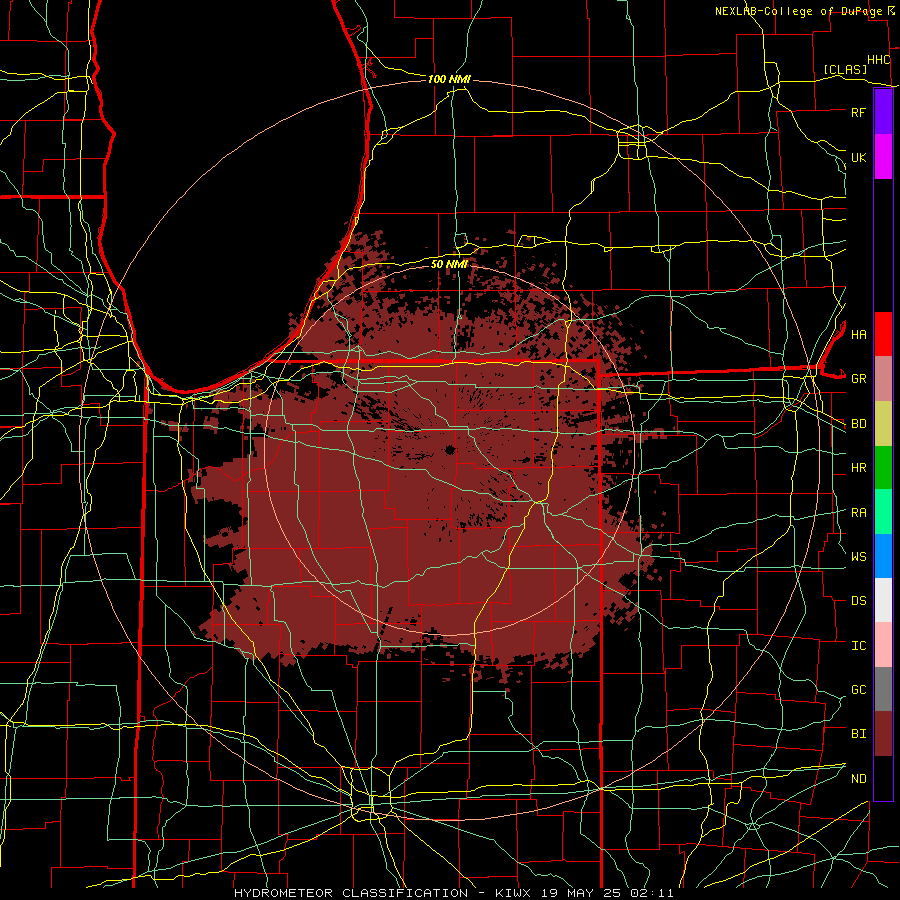Click the 'GC' legend label

coord(858,690)
